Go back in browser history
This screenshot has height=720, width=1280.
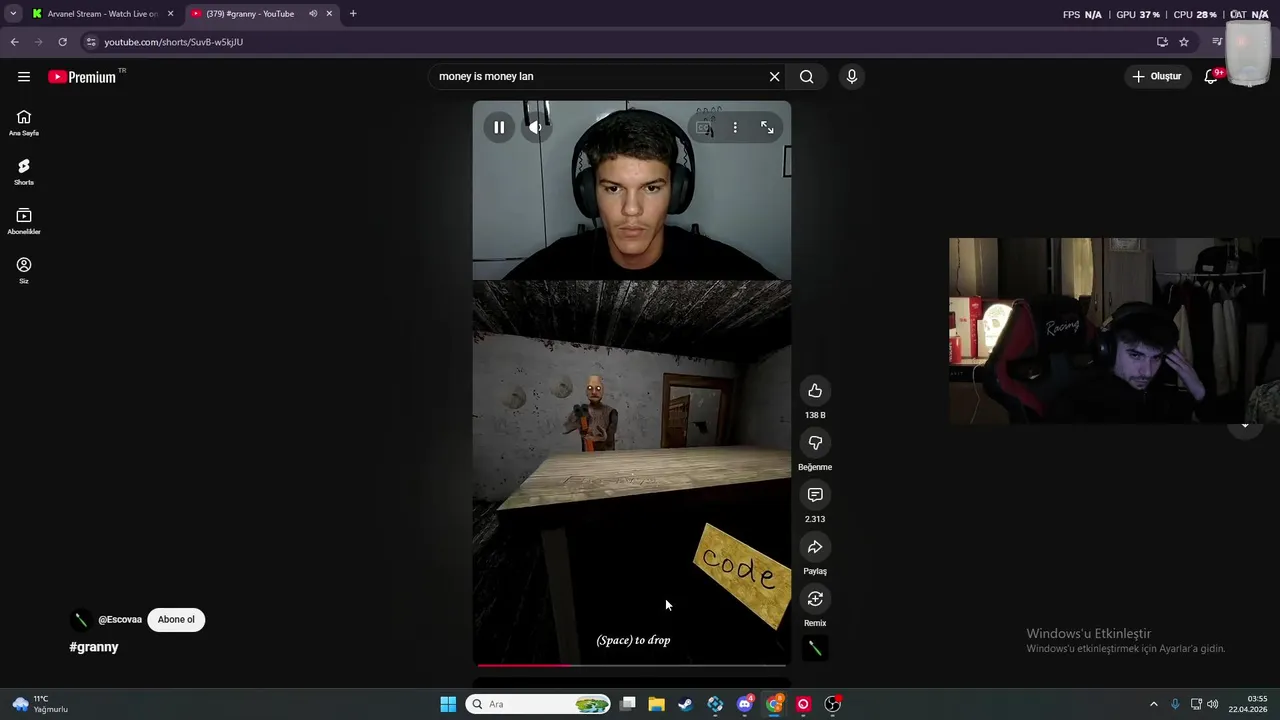coord(14,42)
